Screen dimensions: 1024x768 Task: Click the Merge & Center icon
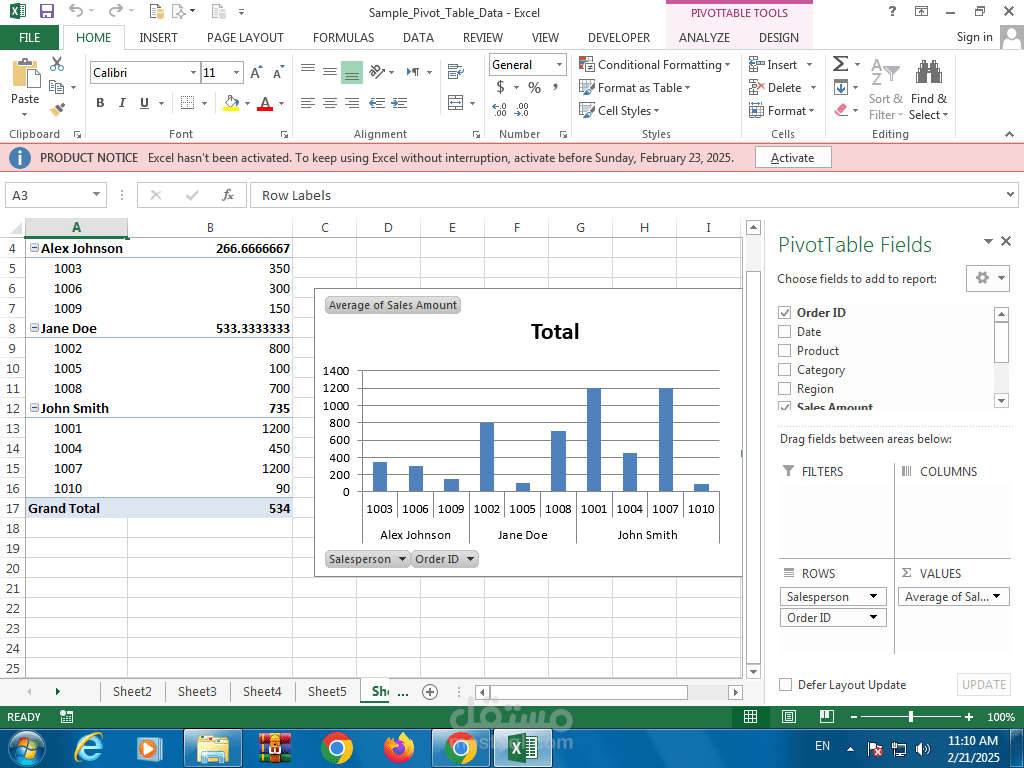coord(455,103)
